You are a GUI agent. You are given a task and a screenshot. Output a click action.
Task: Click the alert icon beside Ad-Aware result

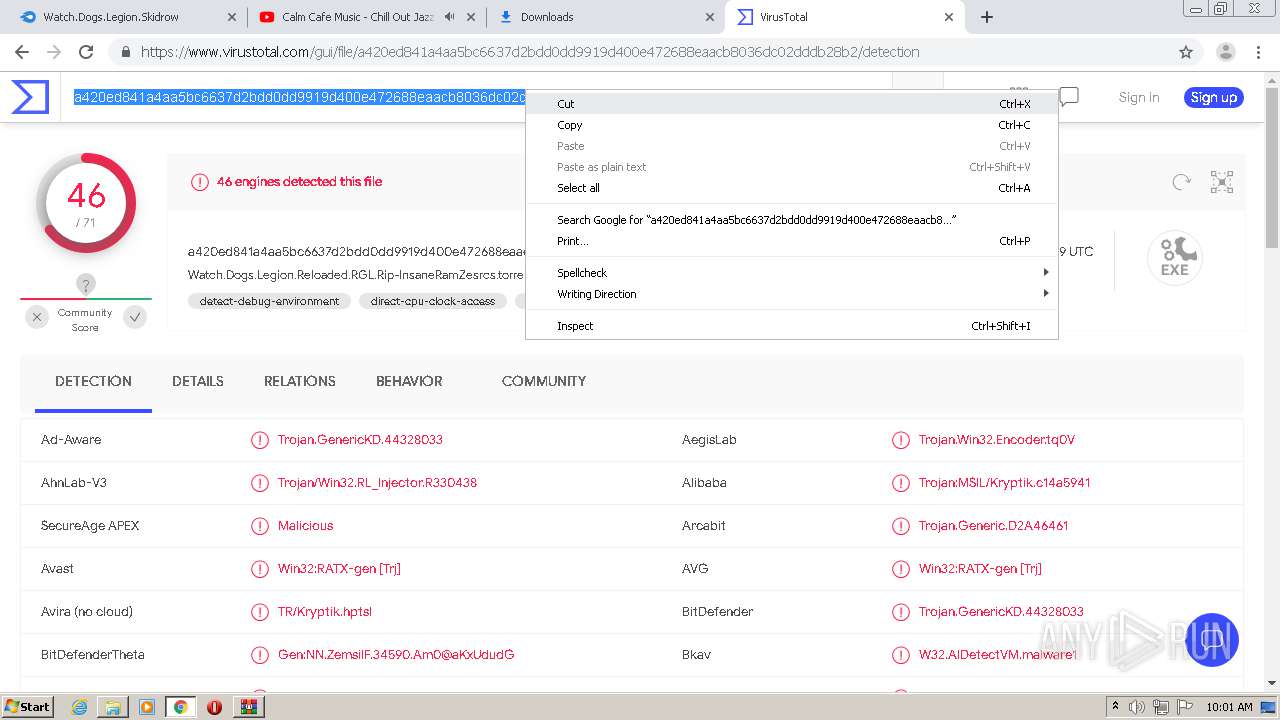260,440
